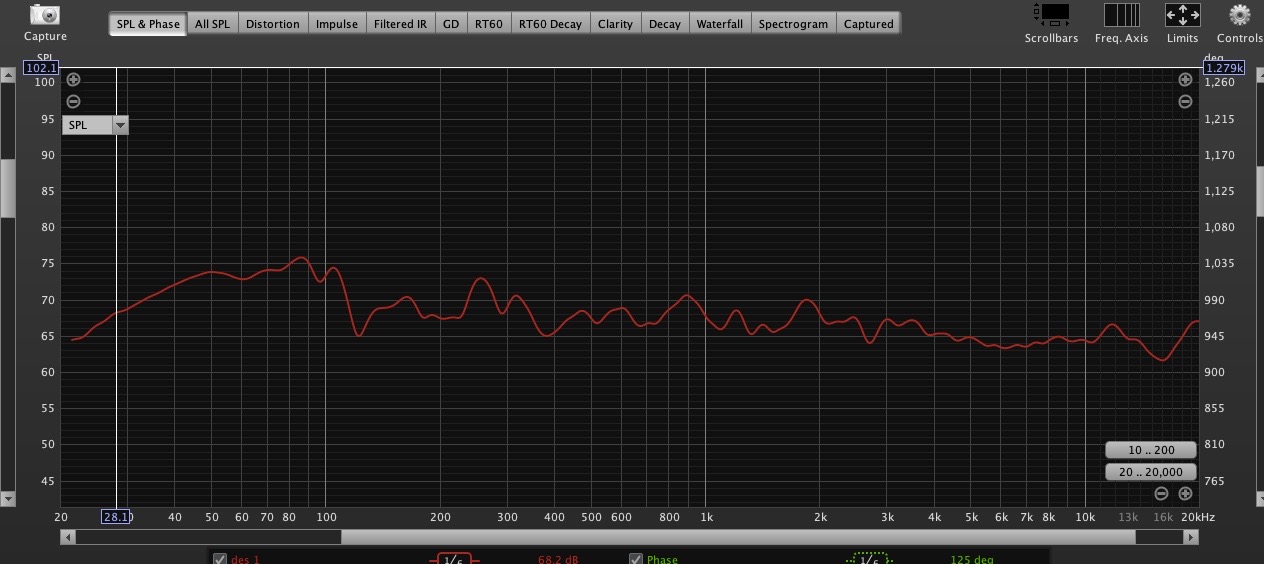Switch to the Waterfall tab
The image size is (1264, 564).
point(720,23)
